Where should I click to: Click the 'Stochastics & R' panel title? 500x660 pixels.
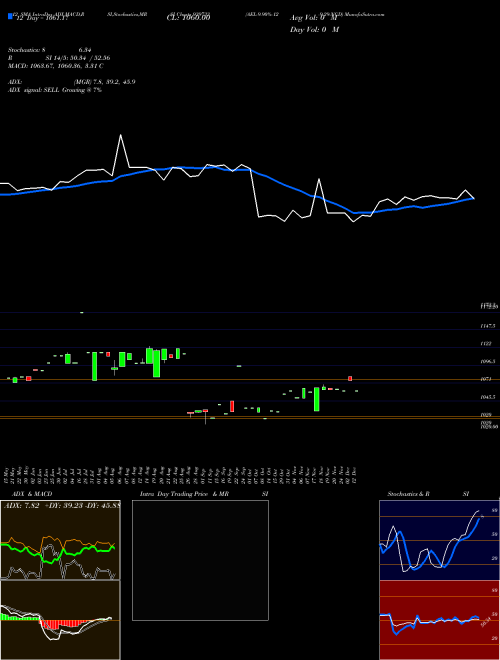(409, 494)
